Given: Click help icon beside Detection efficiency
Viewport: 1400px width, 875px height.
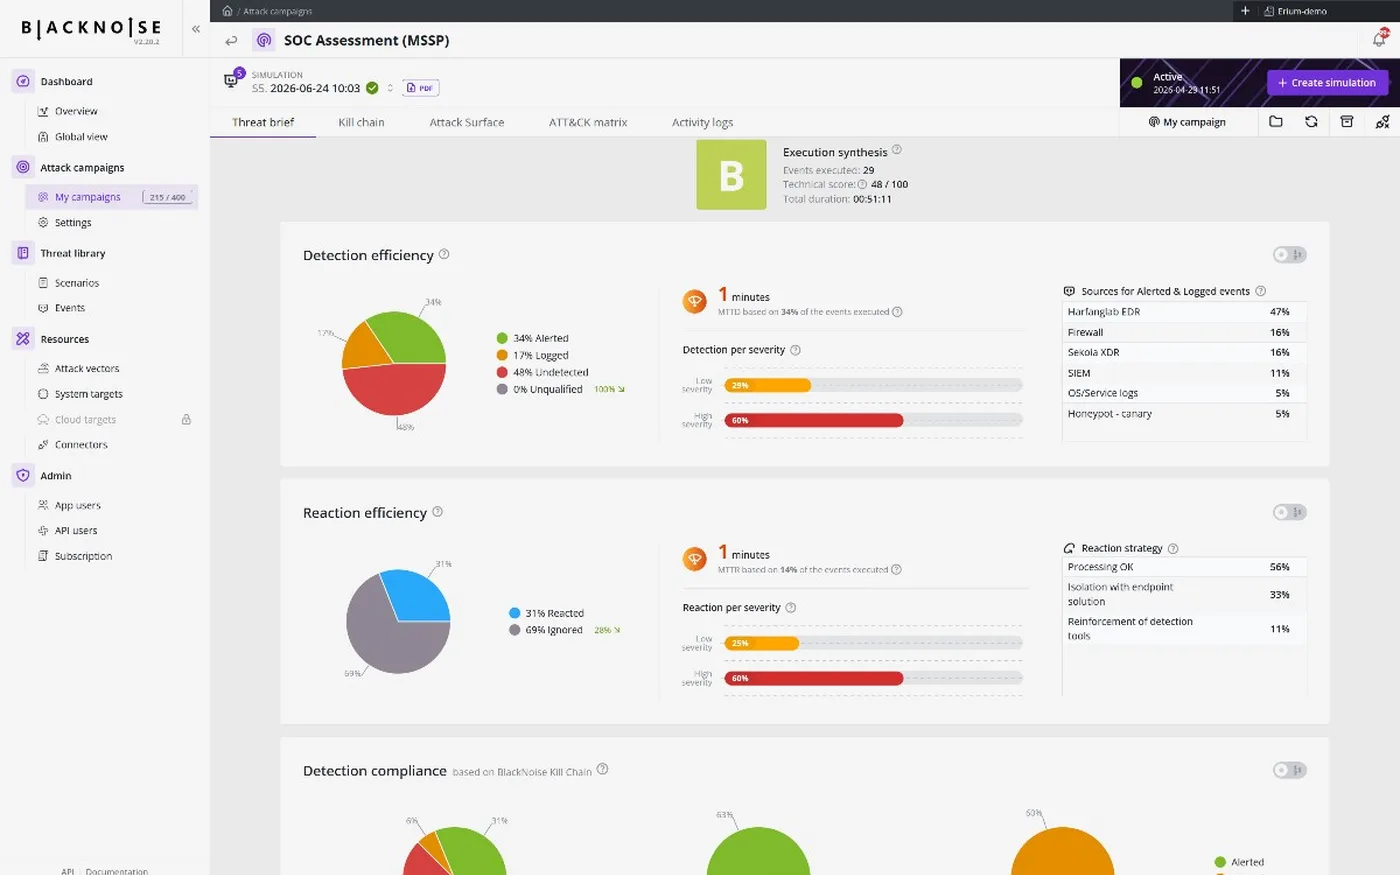Looking at the screenshot, I should 444,254.
